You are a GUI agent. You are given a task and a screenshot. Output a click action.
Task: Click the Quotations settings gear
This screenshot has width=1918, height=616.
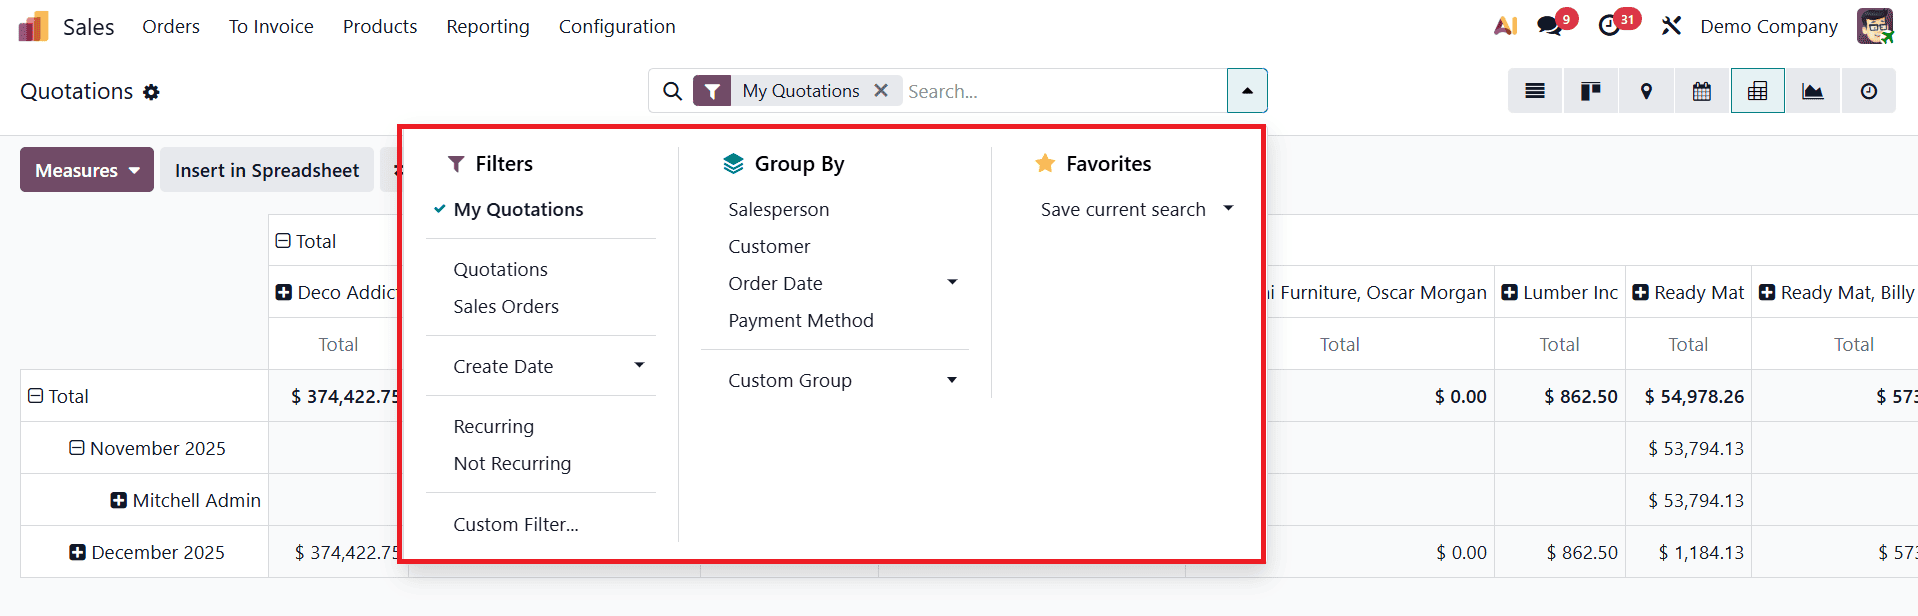151,92
